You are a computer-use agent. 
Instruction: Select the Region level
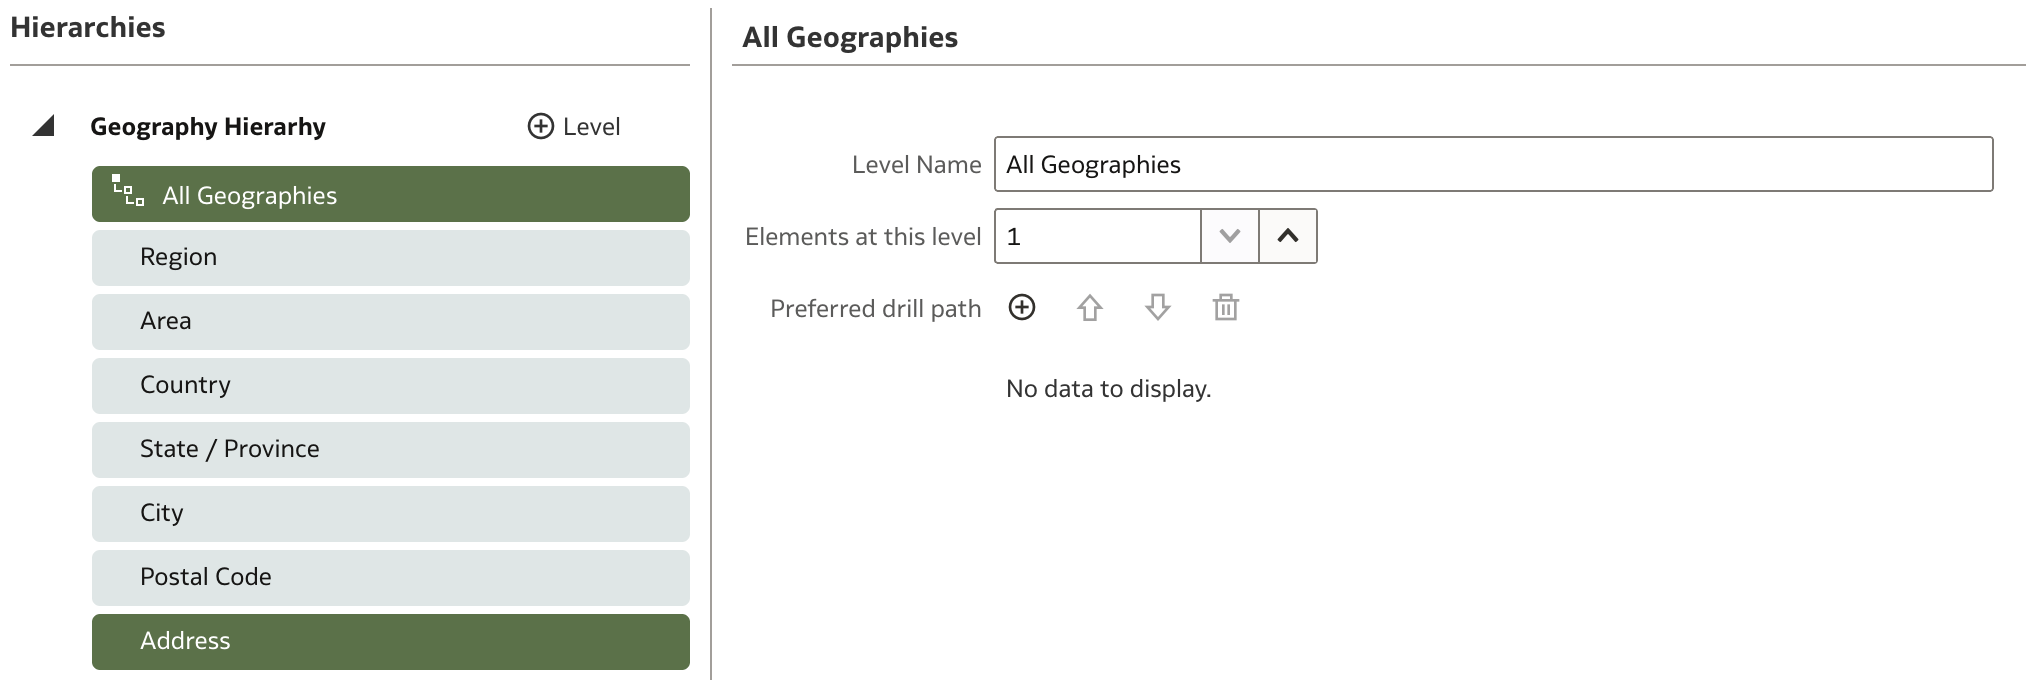click(391, 258)
